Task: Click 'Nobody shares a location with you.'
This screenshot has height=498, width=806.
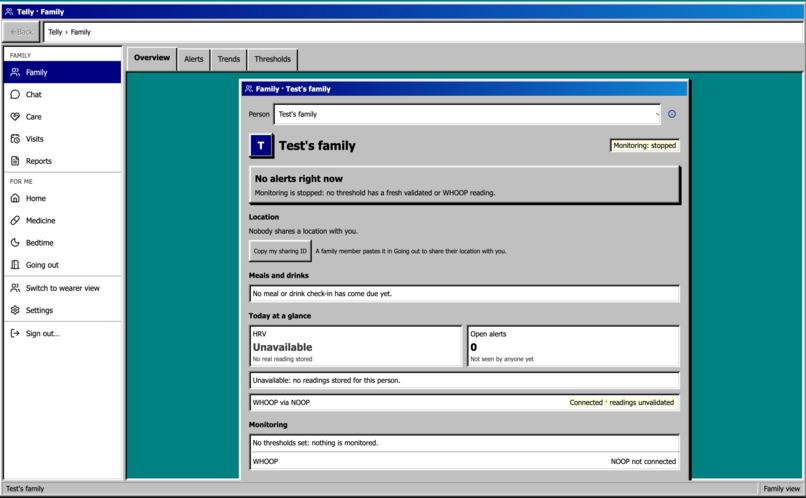Action: pos(303,231)
